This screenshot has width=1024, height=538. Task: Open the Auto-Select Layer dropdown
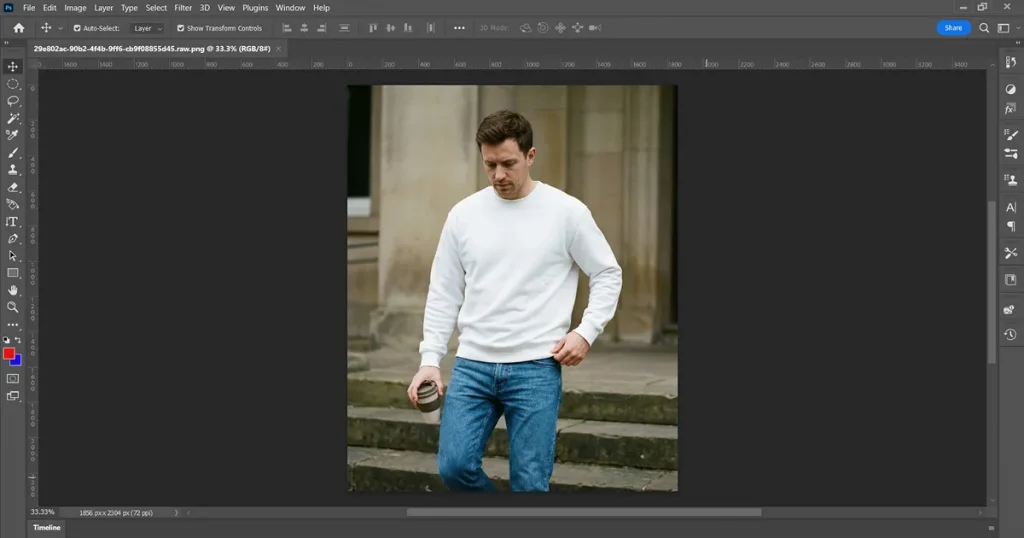148,28
